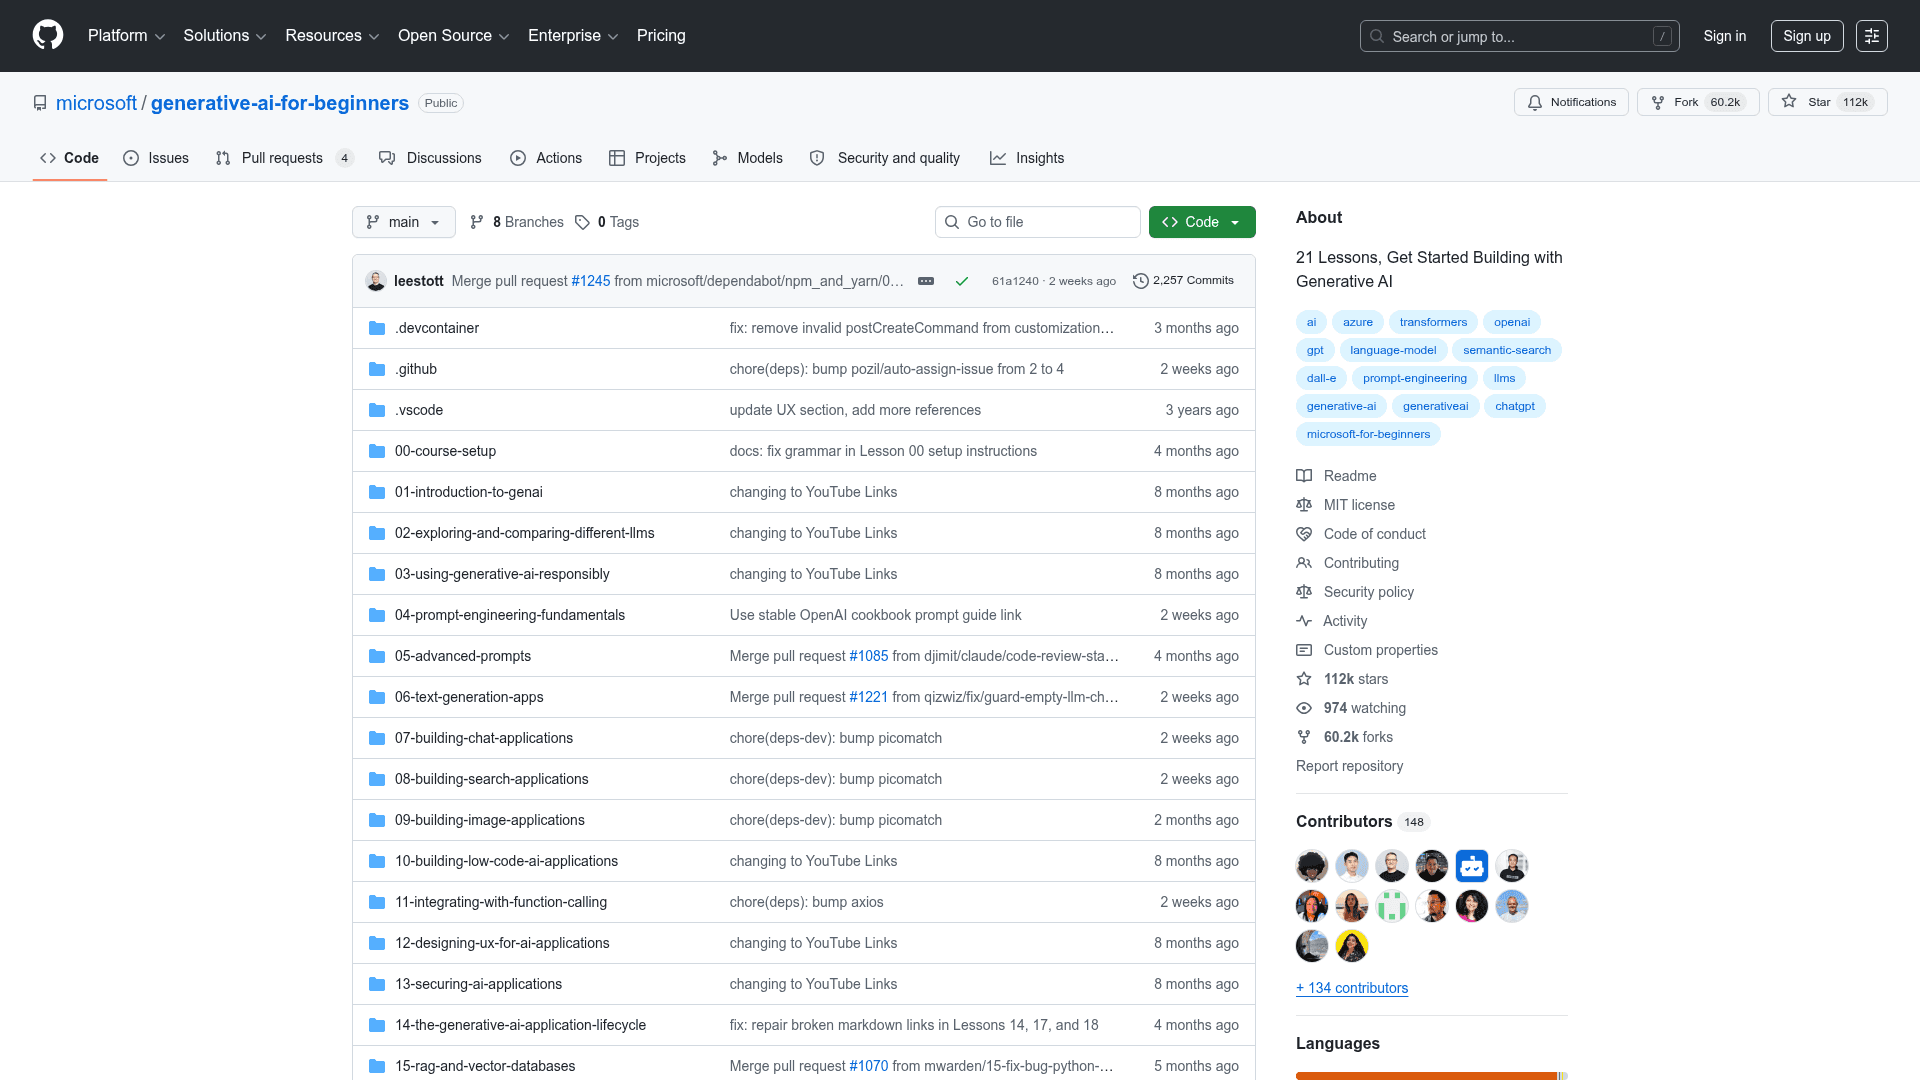The height and width of the screenshot is (1080, 1920).
Task: Click the Sign in link
Action: click(1725, 36)
